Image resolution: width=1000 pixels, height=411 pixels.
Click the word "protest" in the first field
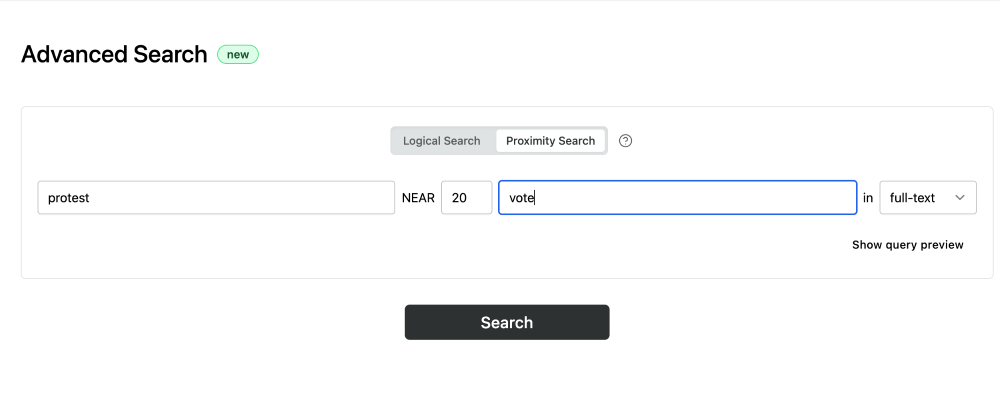(69, 198)
